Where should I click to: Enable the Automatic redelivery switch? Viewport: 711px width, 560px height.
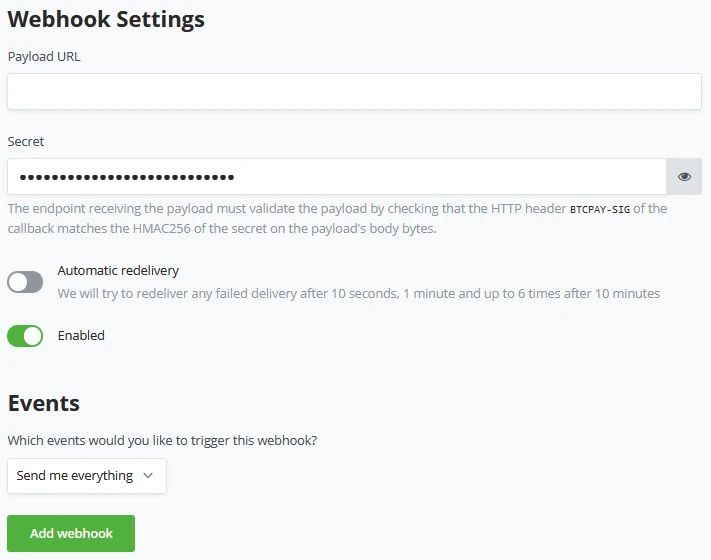pyautogui.click(x=25, y=282)
